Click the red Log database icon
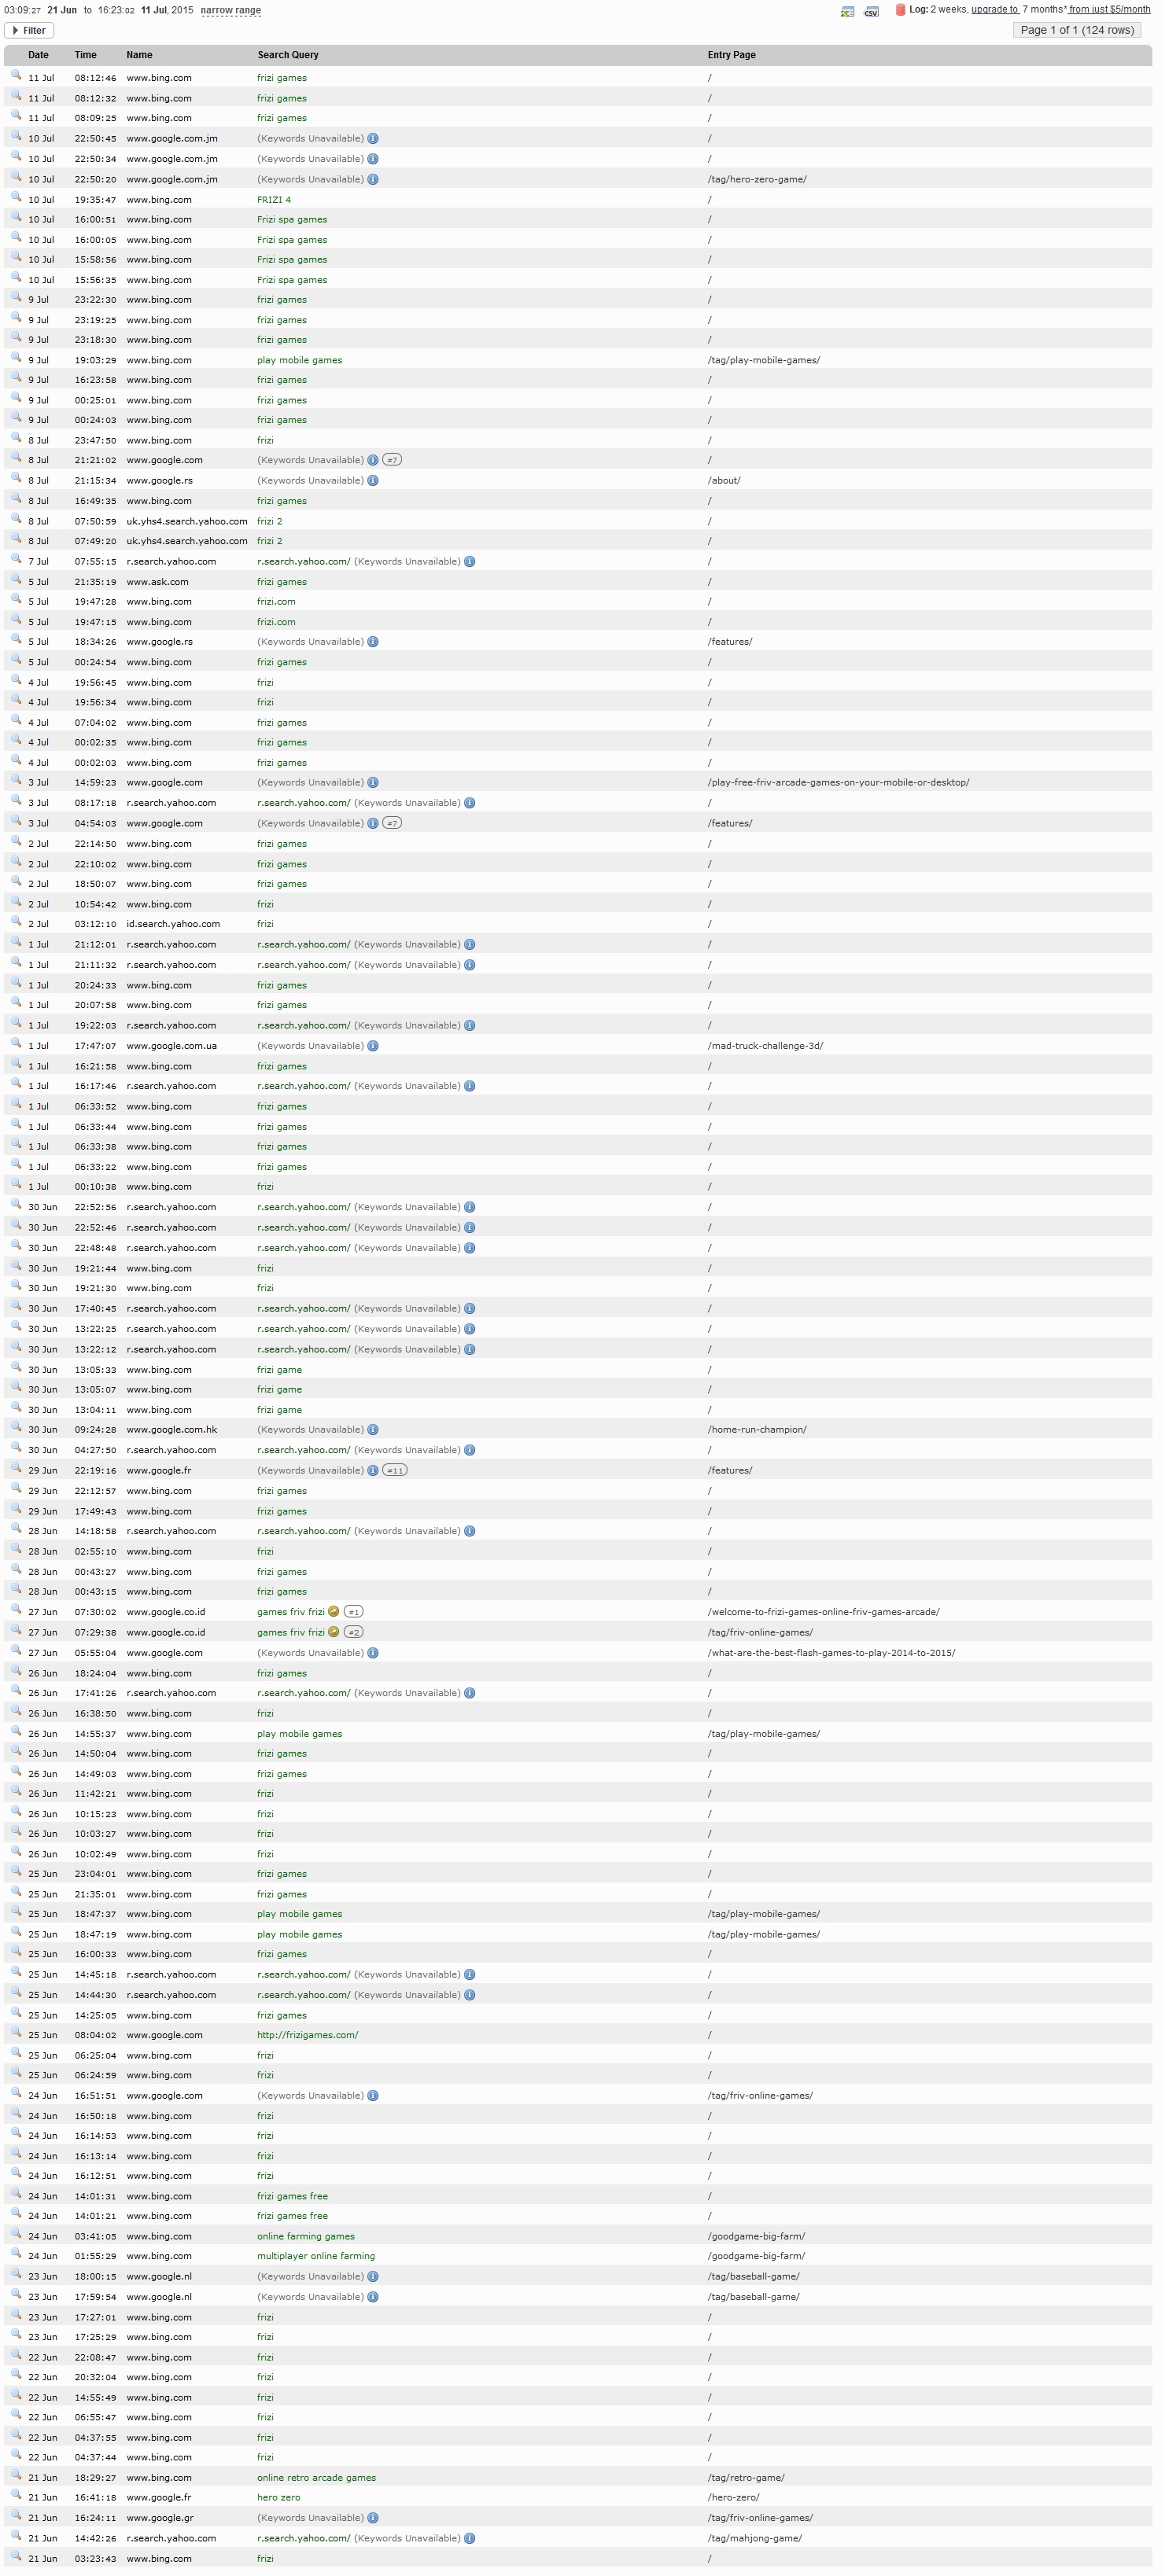 coord(900,10)
